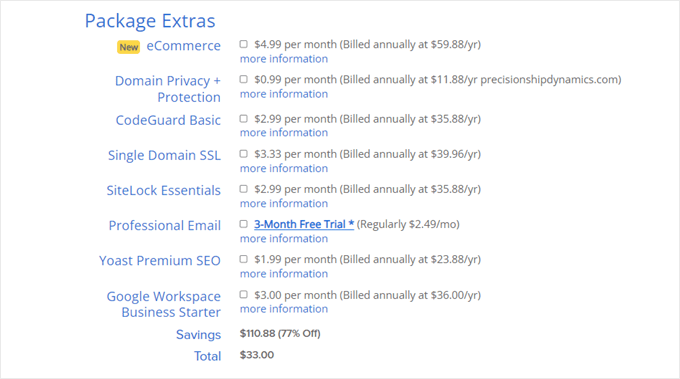Screen dimensions: 680x379
Task: Tick the Domain Privacy + Protection checkbox
Action: click(244, 79)
